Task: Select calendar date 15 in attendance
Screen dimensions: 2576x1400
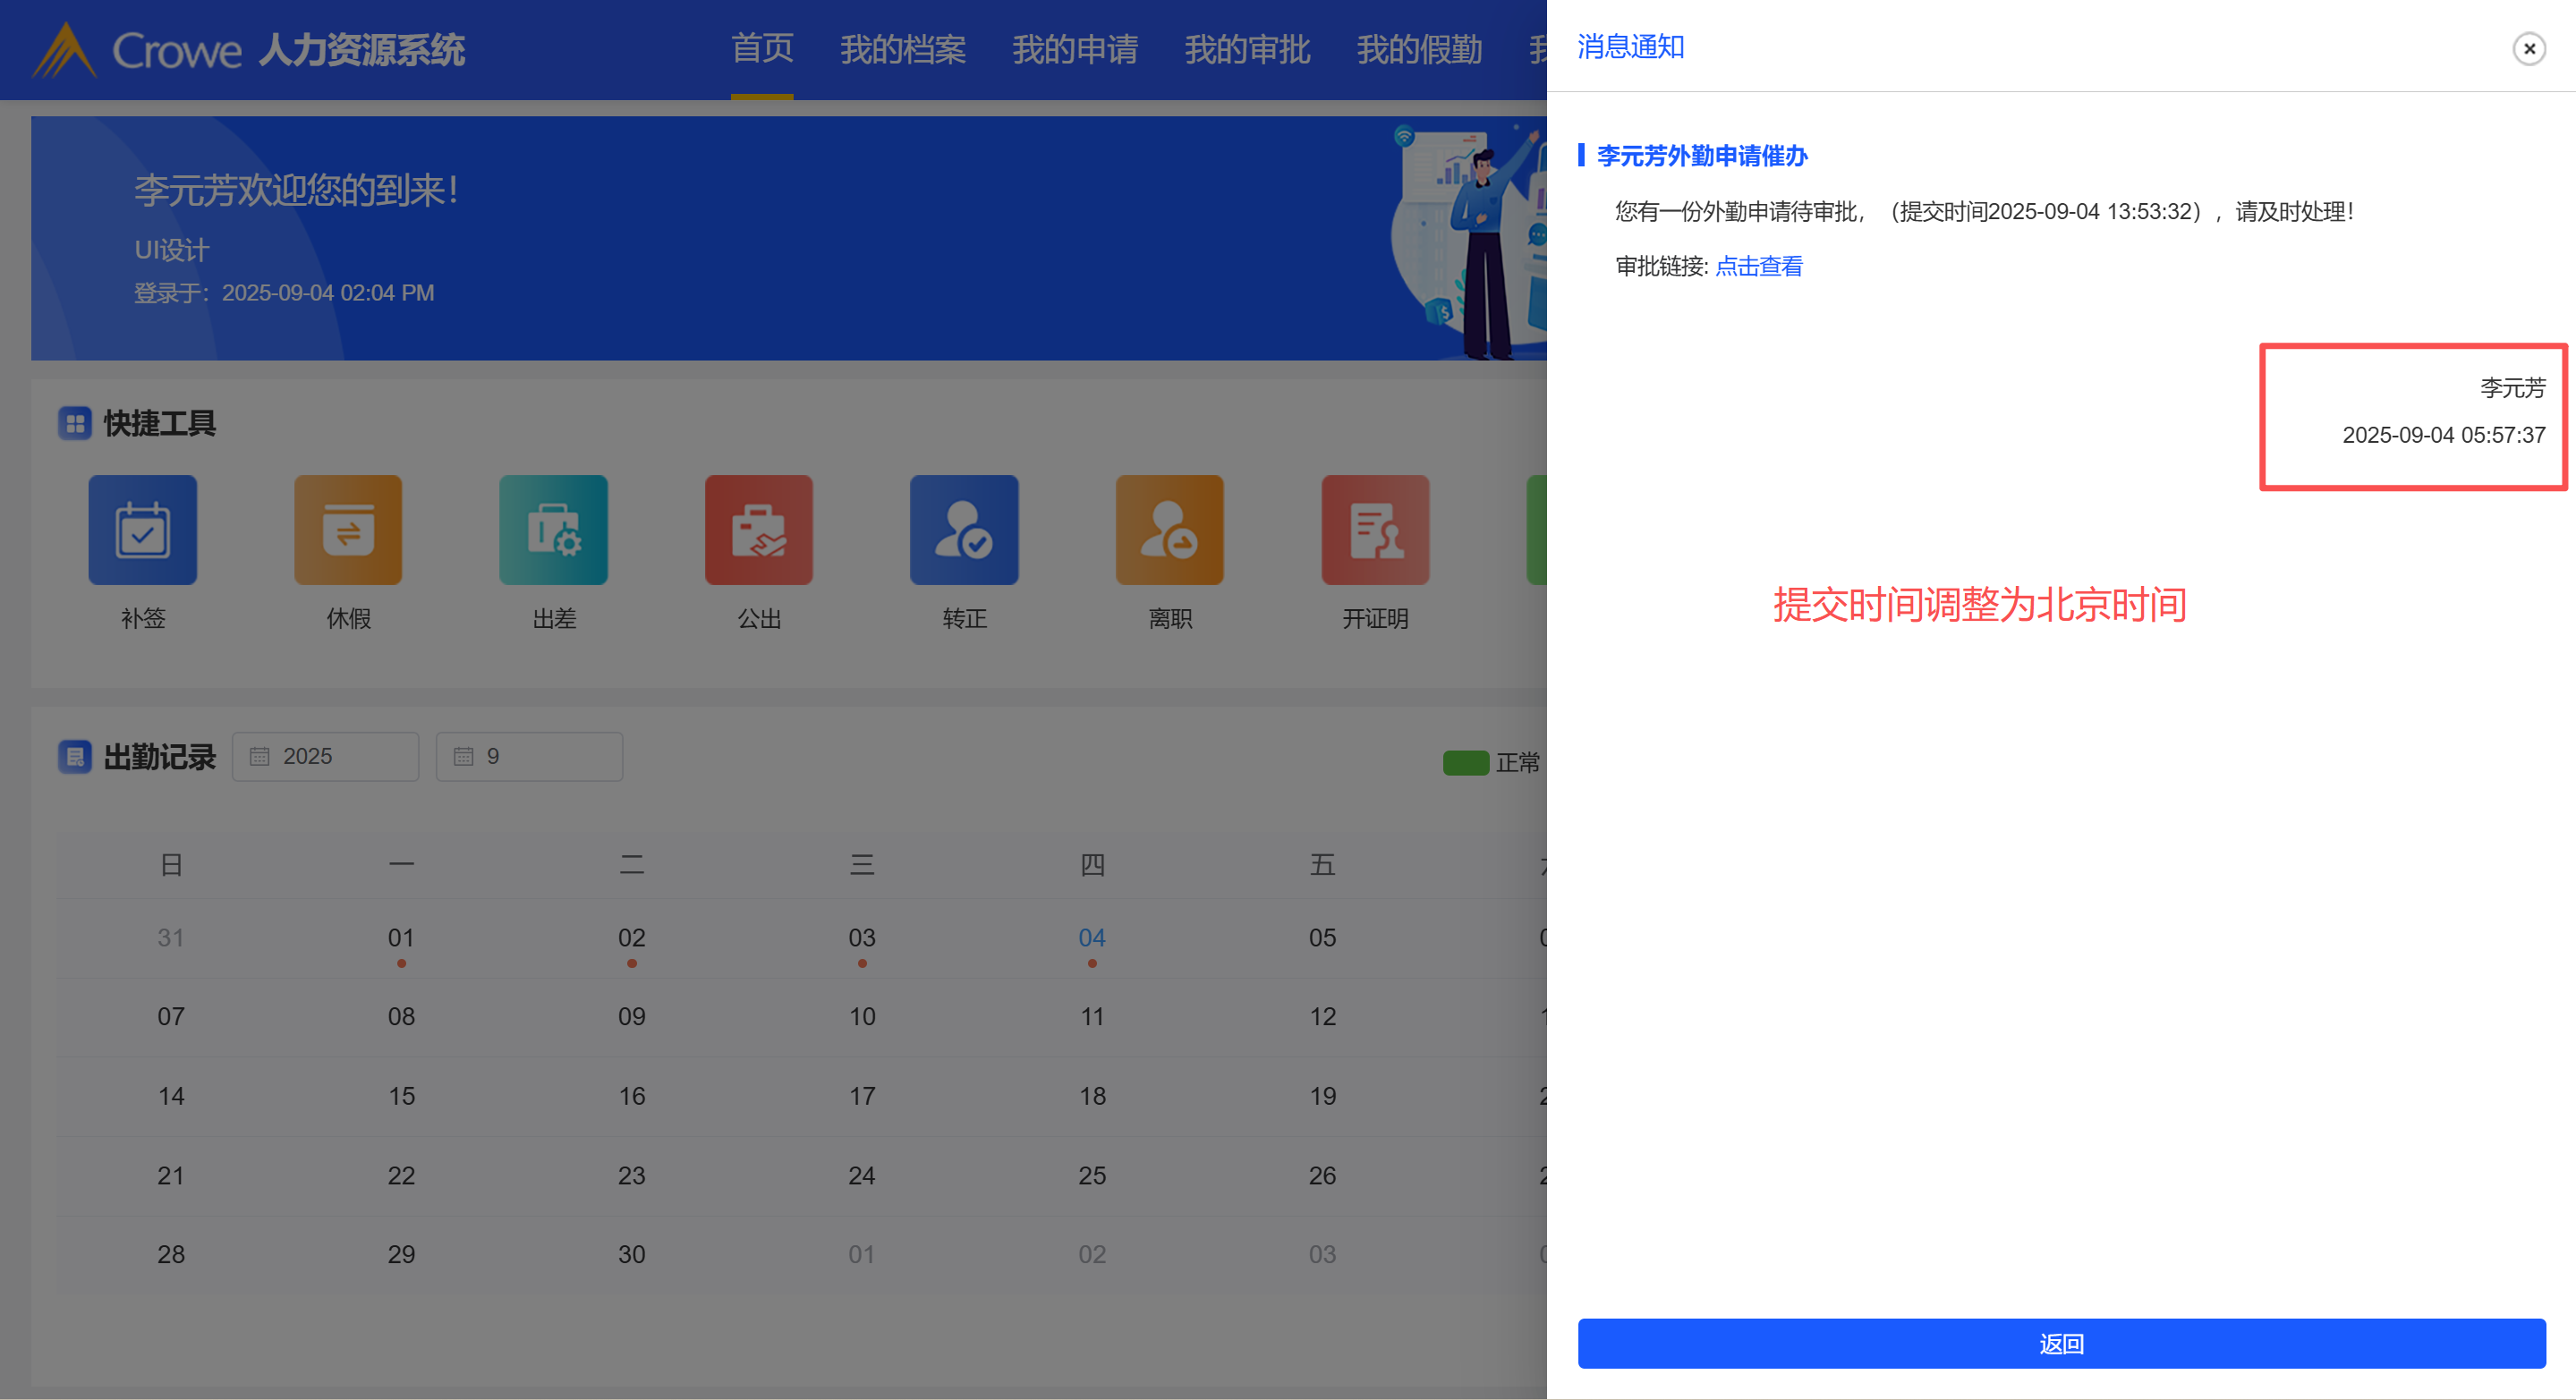Action: click(401, 1096)
